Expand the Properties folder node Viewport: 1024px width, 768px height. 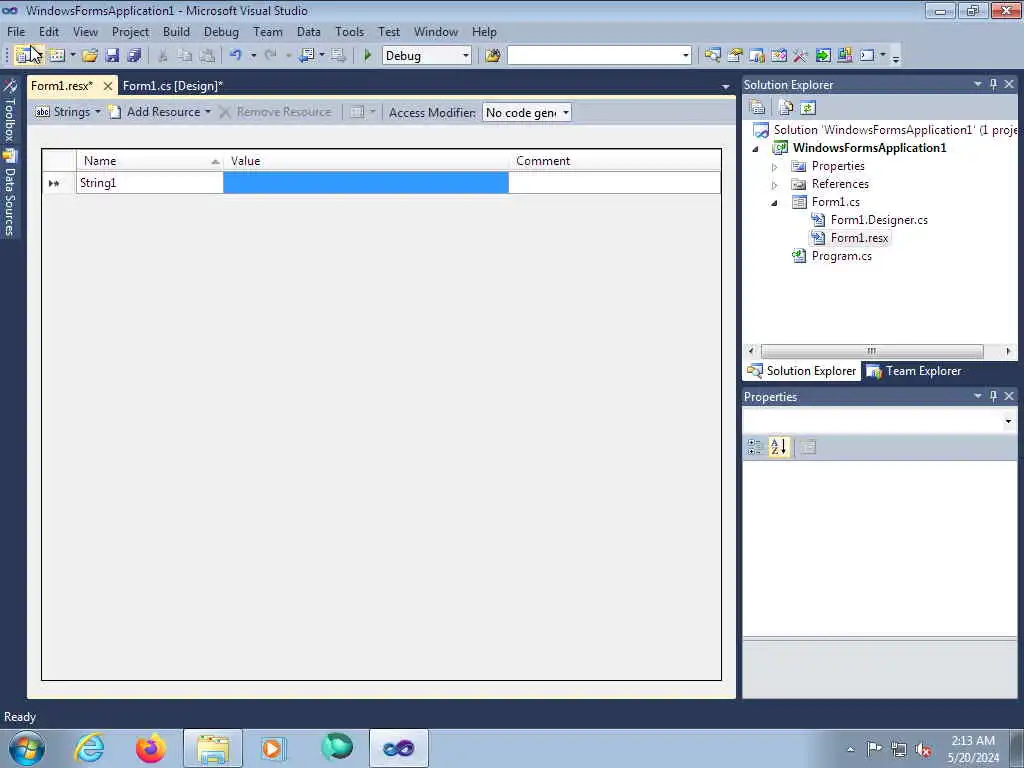(x=775, y=167)
